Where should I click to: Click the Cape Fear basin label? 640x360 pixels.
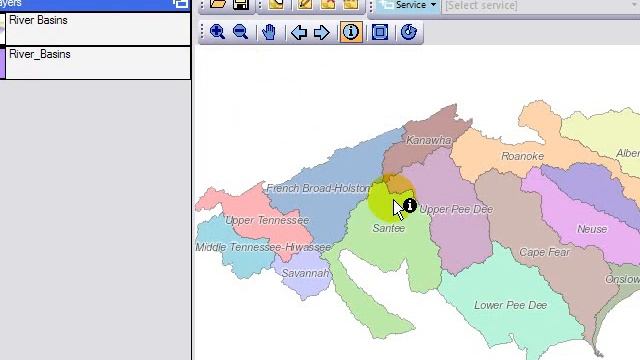pyautogui.click(x=544, y=252)
